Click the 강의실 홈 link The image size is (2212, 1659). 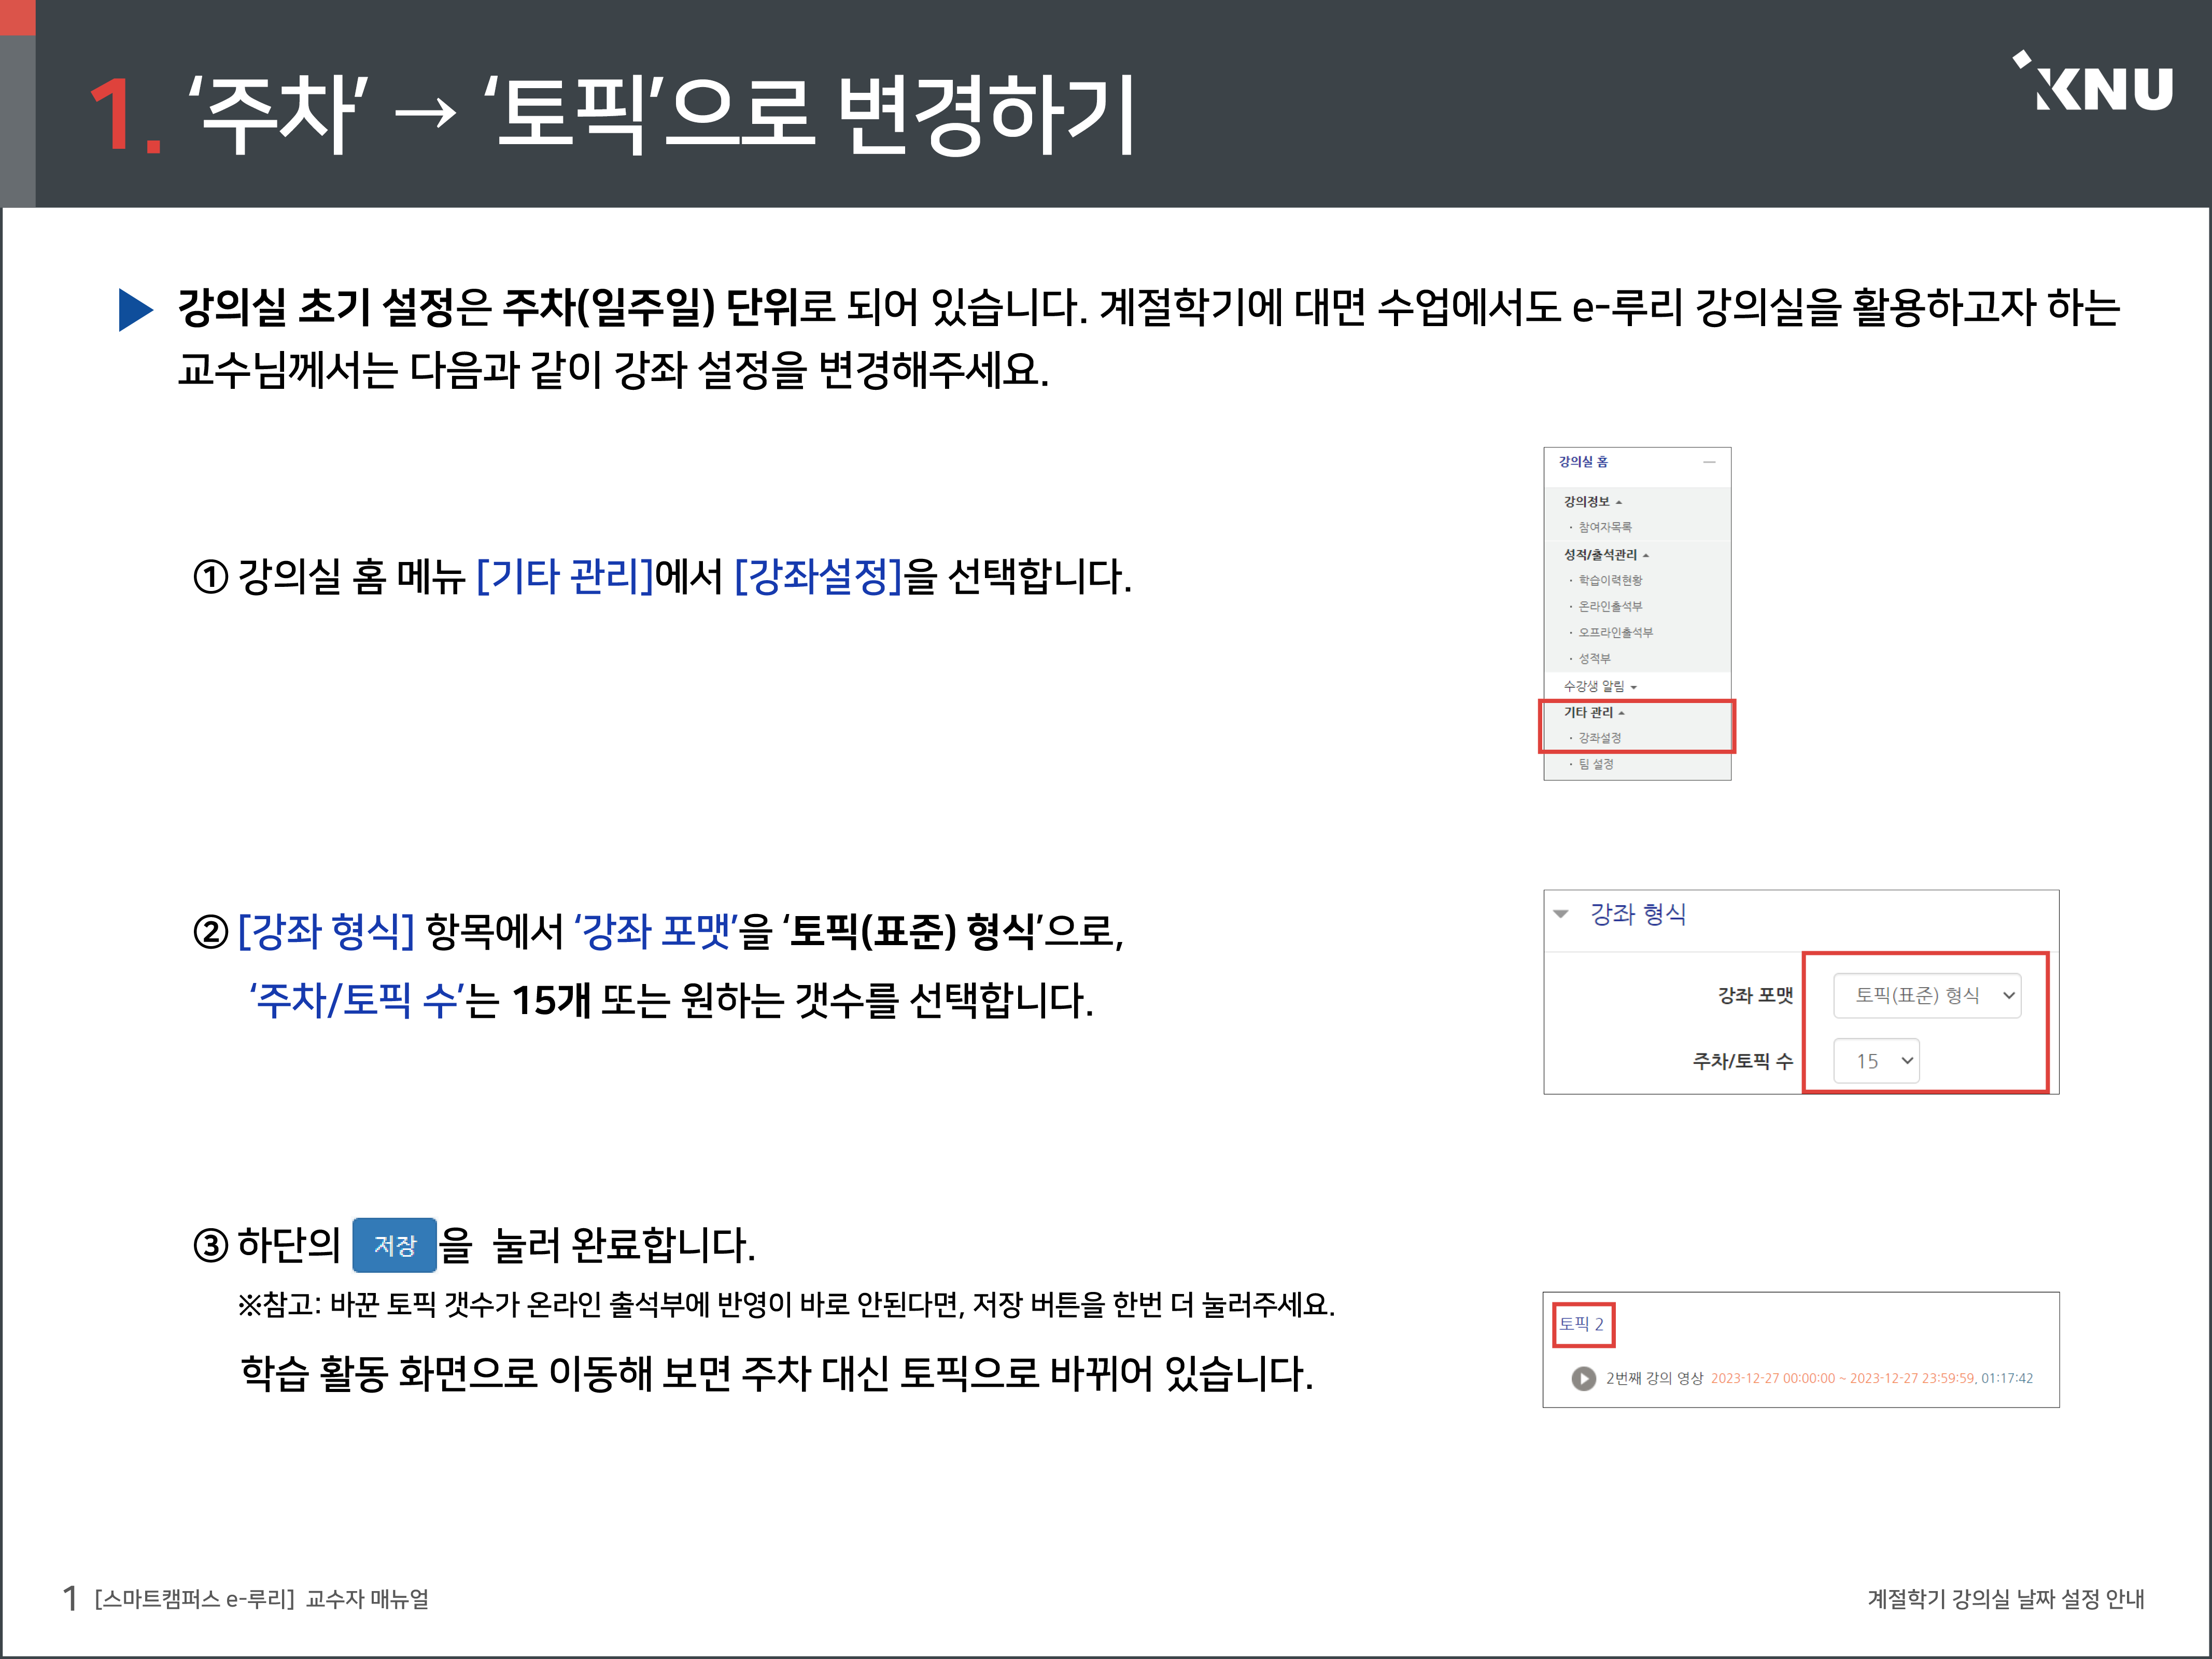[1583, 462]
